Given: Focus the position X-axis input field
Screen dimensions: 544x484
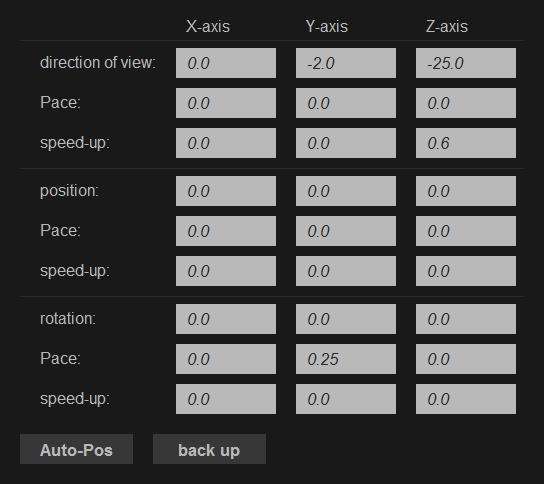Looking at the screenshot, I should pyautogui.click(x=226, y=191).
